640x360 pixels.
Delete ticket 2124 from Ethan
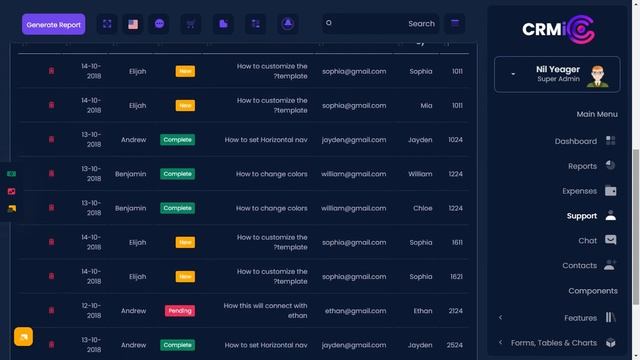click(x=51, y=311)
